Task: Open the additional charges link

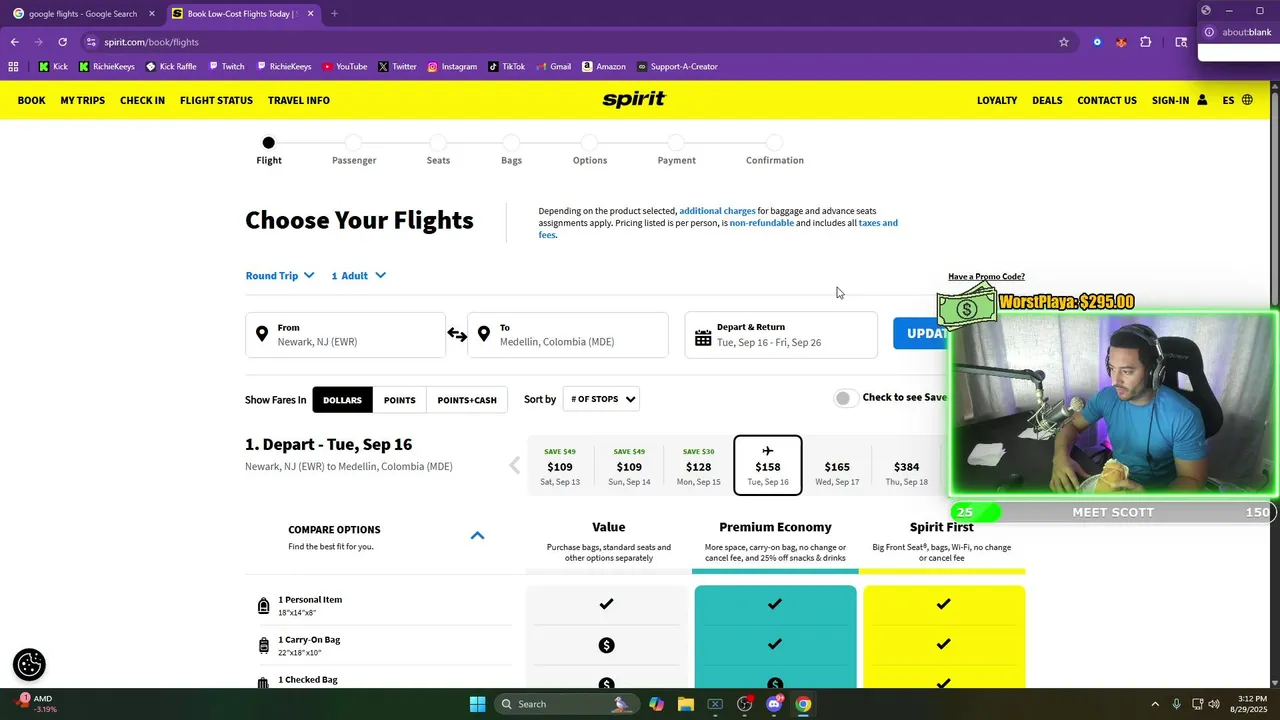Action: pyautogui.click(x=717, y=211)
